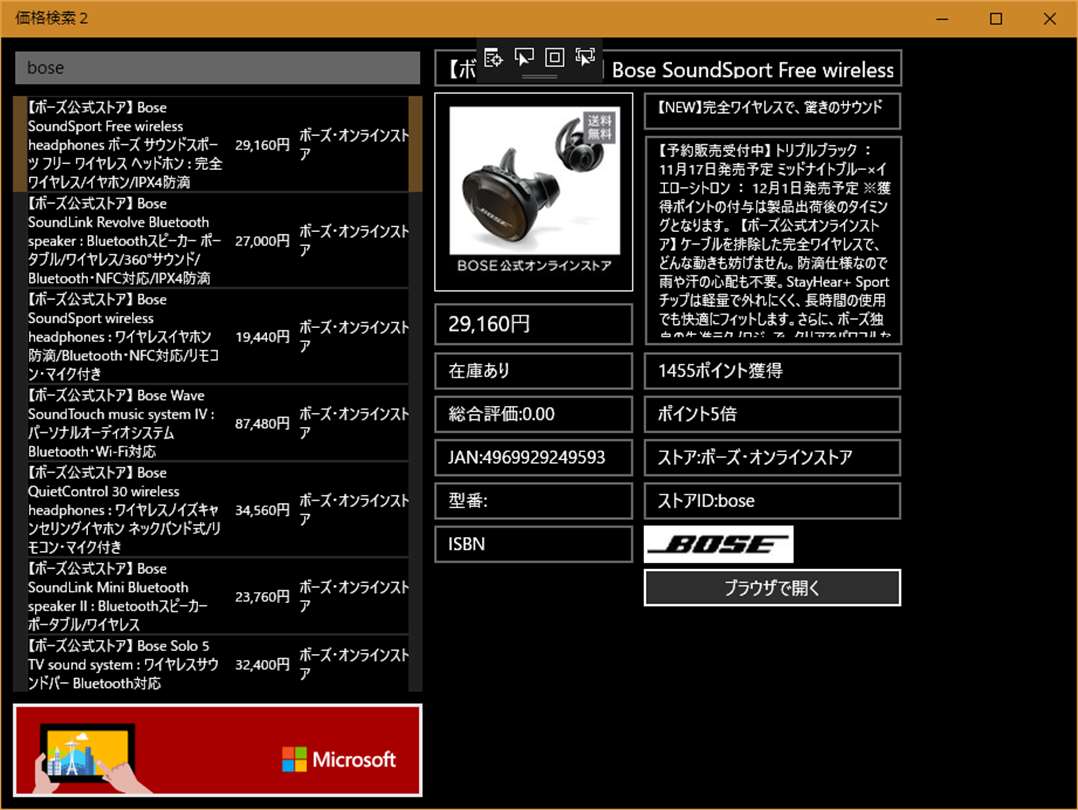Viewport: 1078px width, 810px height.
Task: Click the search field containing "bose"
Action: (217, 68)
